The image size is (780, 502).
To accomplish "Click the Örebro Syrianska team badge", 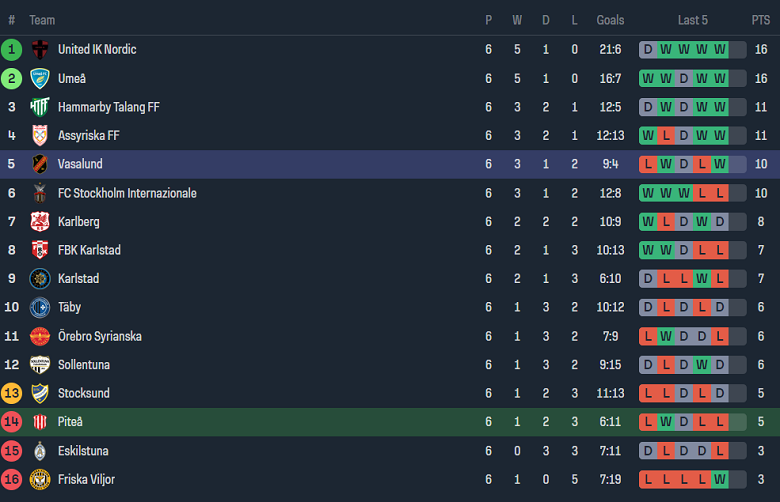I will tap(40, 336).
